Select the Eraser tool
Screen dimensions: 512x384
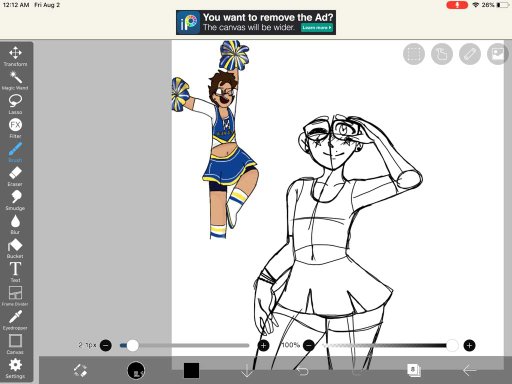coord(15,177)
